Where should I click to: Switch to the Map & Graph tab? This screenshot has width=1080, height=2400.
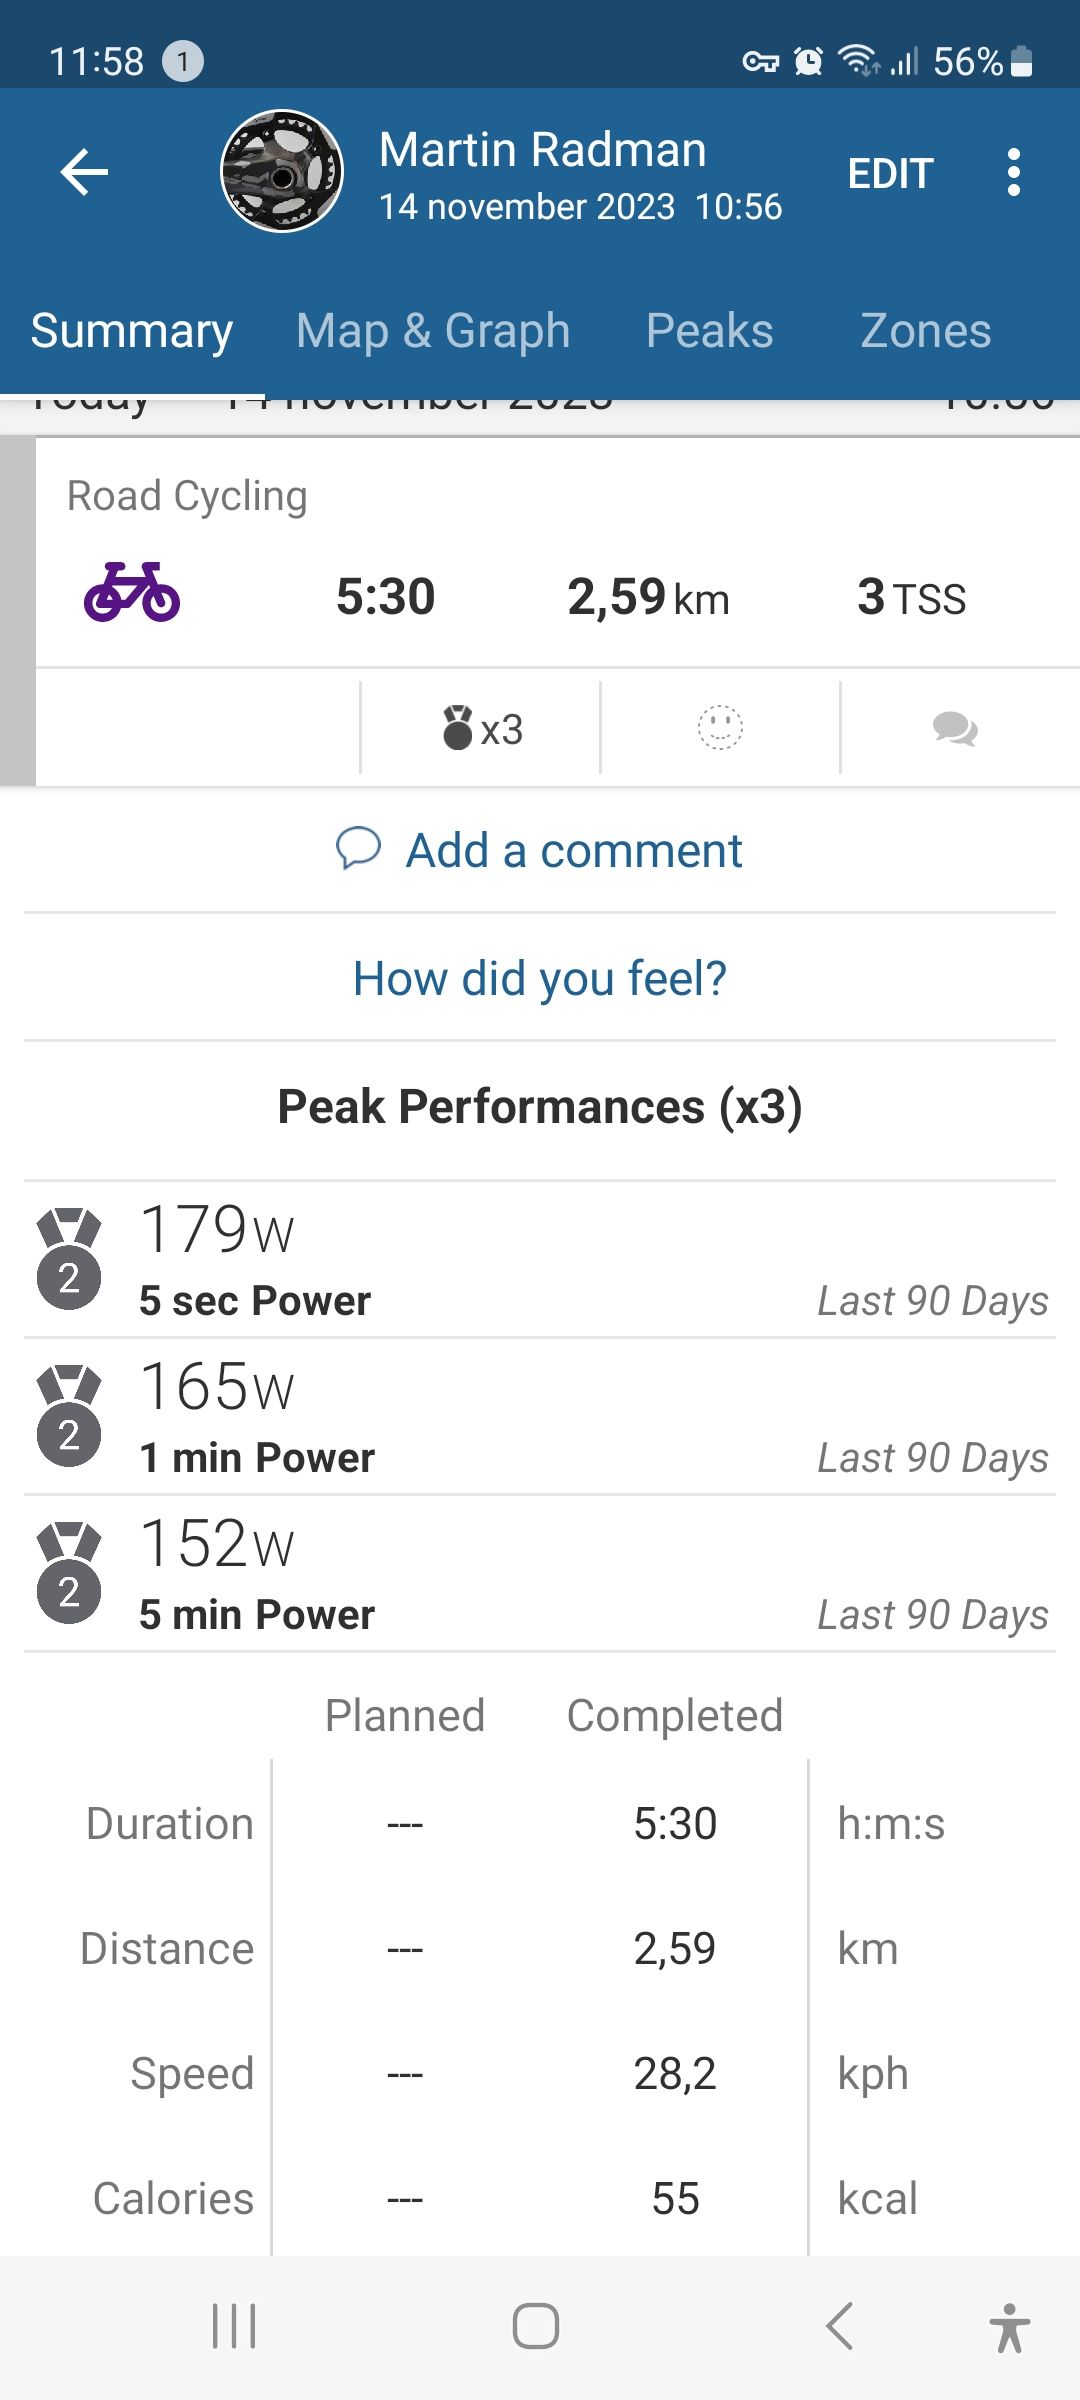(433, 331)
